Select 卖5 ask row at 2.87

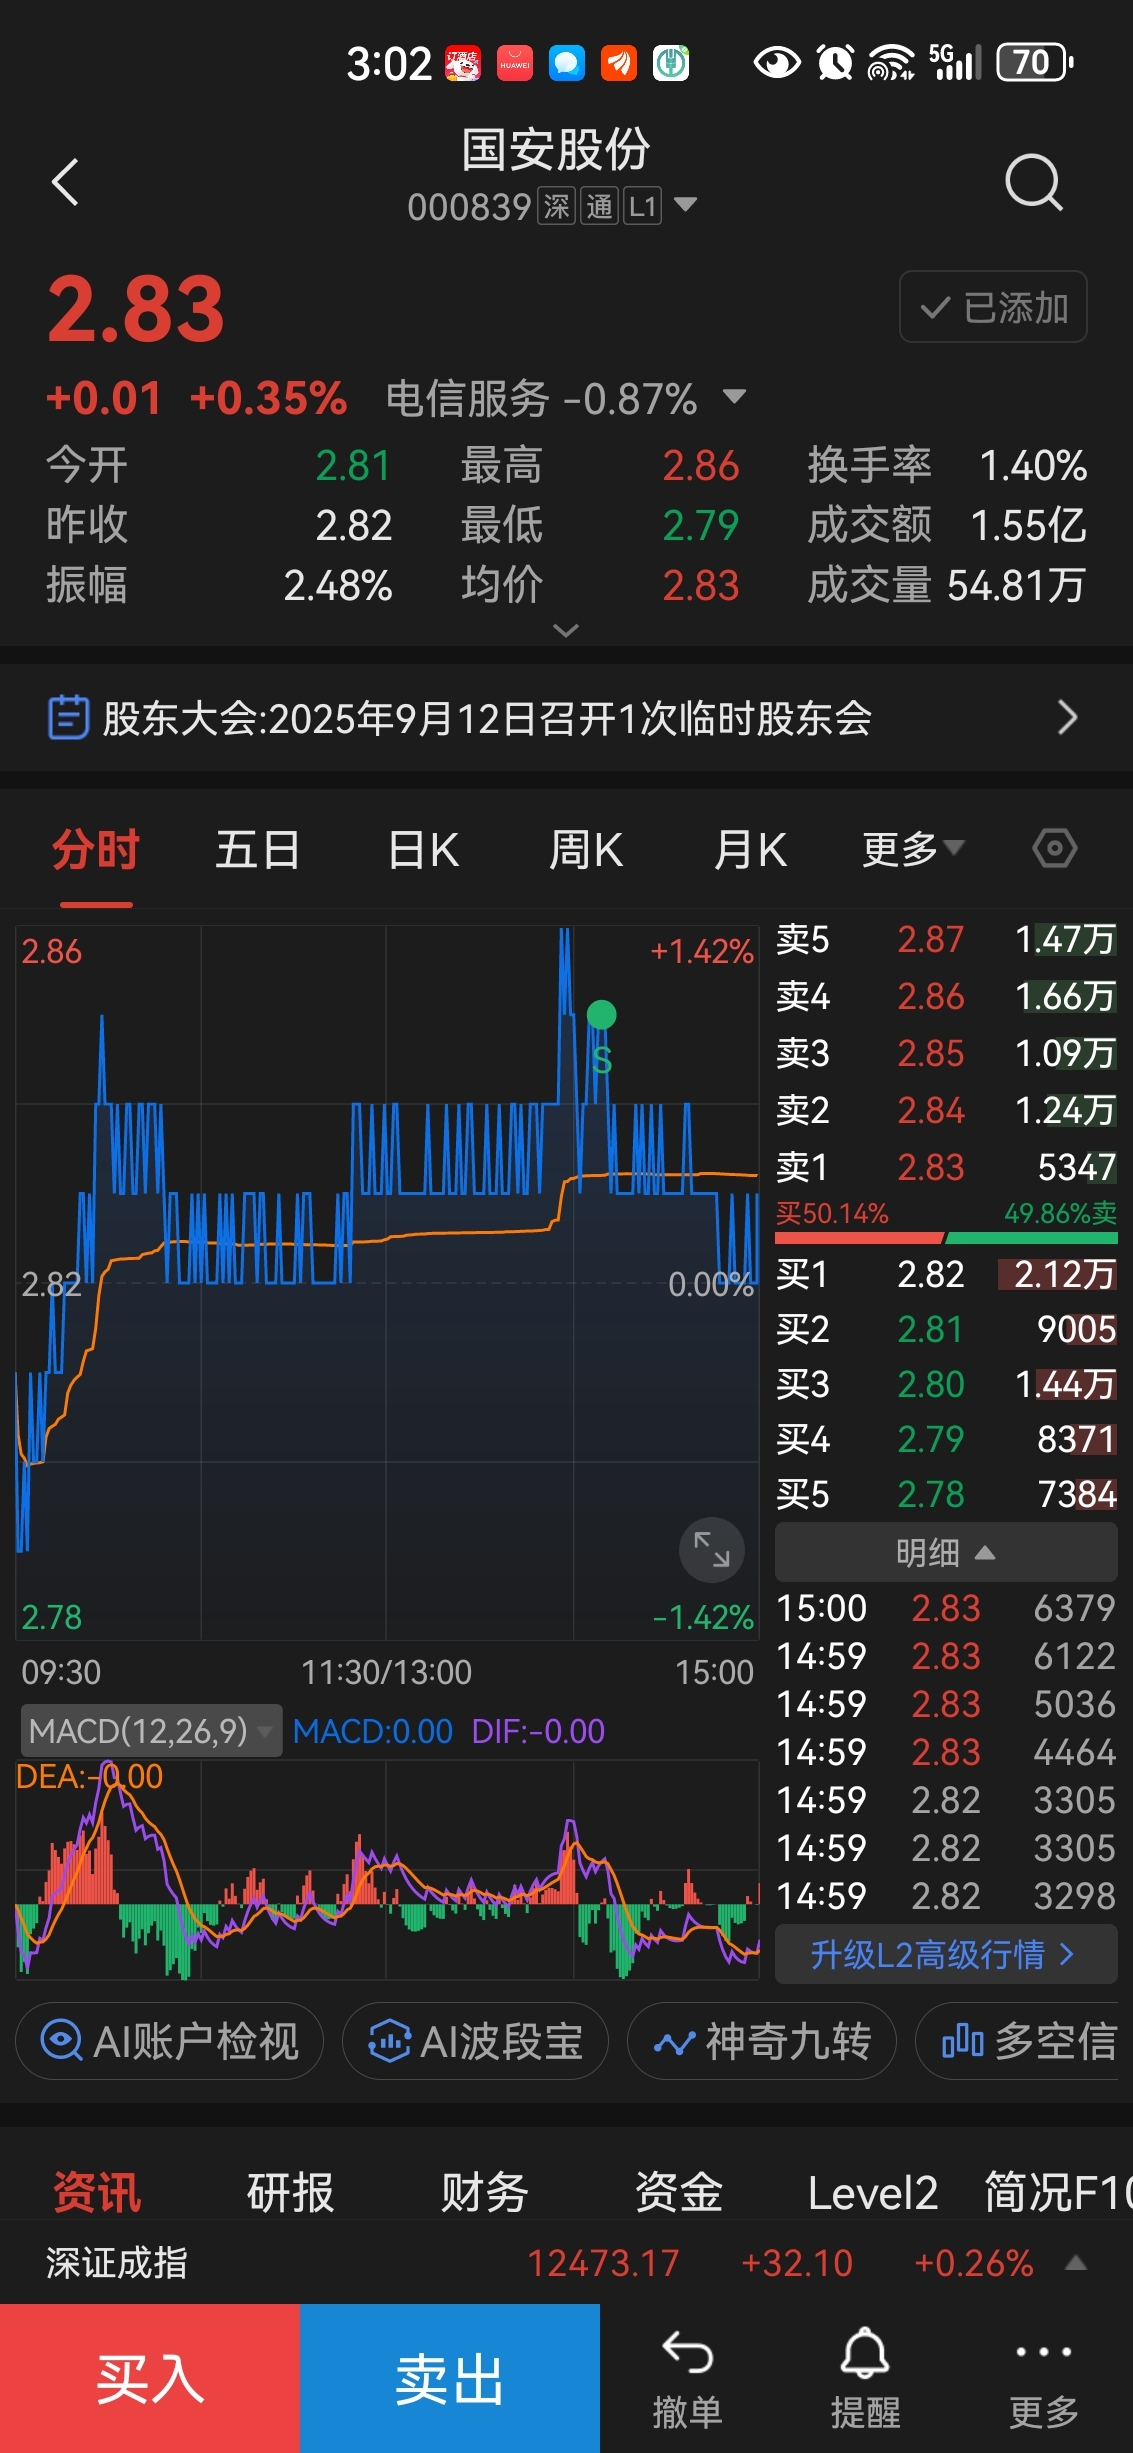coord(946,940)
